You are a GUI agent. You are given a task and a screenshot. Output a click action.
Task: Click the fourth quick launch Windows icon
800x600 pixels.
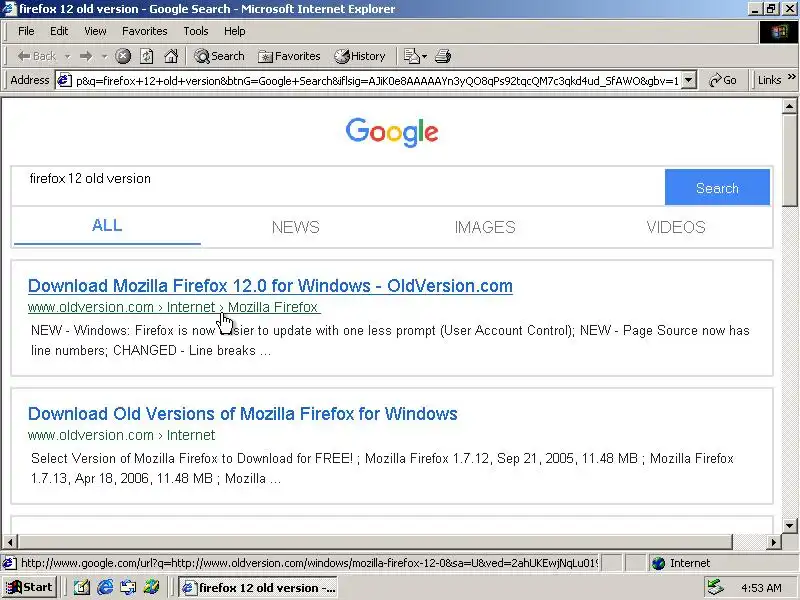point(151,588)
